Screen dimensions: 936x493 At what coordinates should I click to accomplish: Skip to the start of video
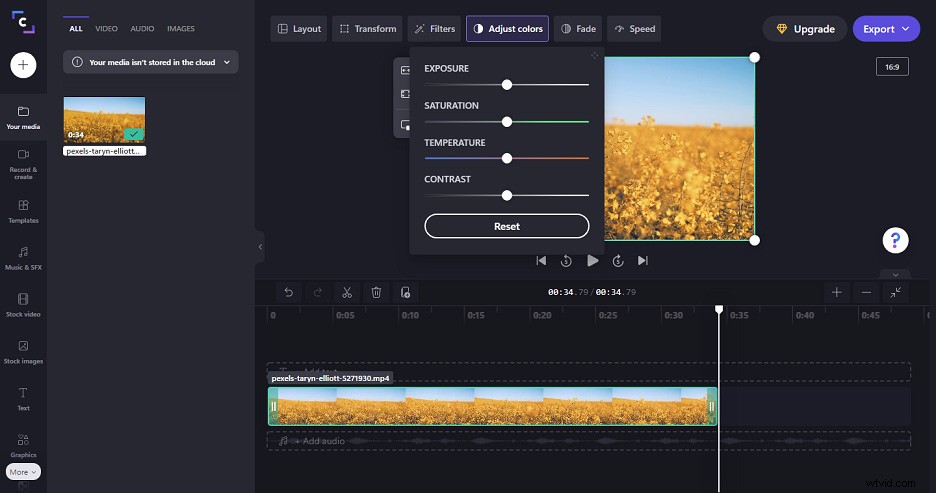[x=541, y=260]
